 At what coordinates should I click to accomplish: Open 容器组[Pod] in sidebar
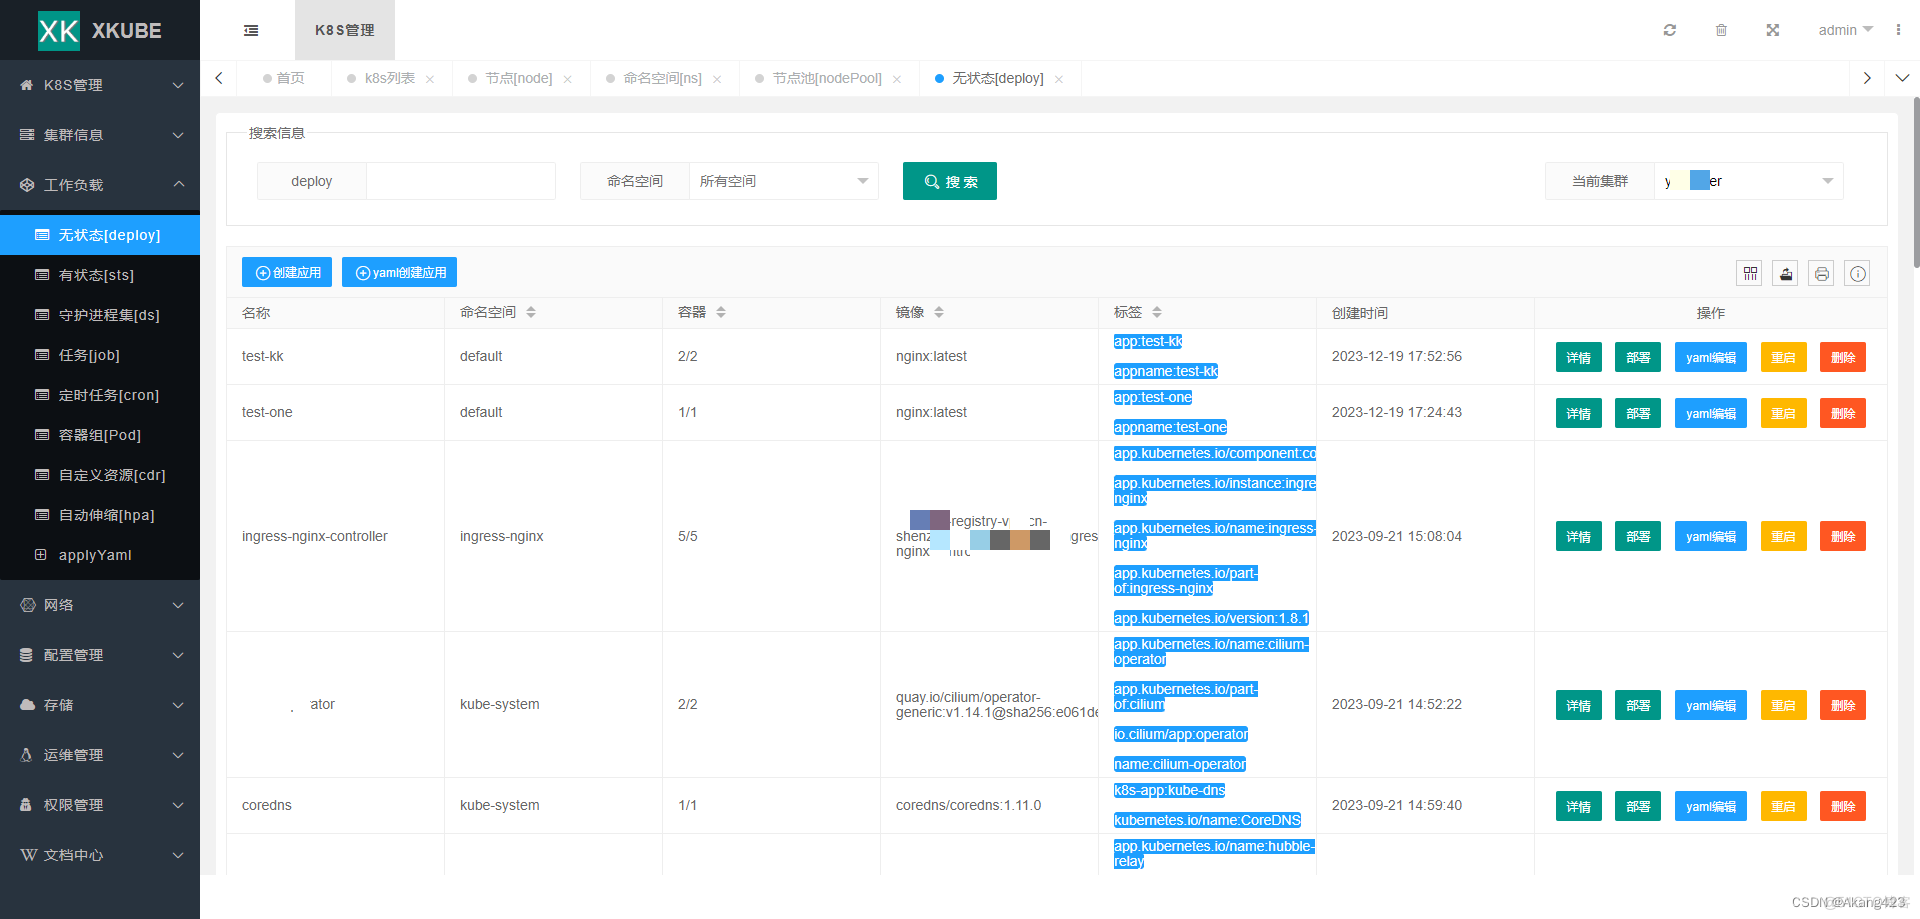click(x=100, y=435)
